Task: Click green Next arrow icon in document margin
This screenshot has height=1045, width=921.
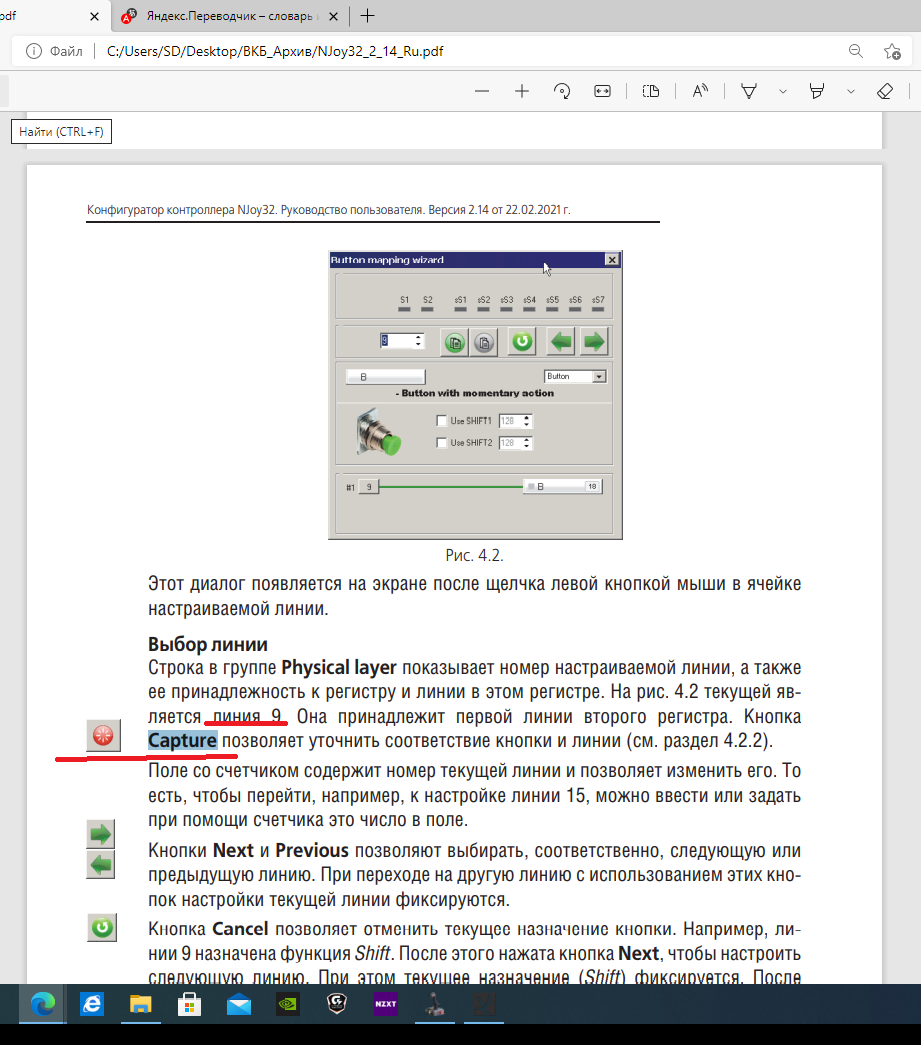Action: click(101, 834)
